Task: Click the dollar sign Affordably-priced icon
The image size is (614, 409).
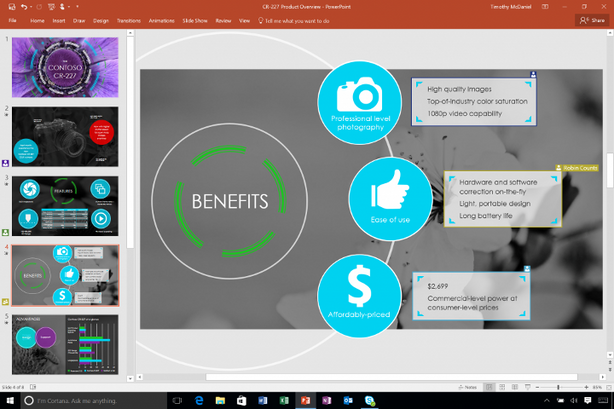Action: coord(360,289)
